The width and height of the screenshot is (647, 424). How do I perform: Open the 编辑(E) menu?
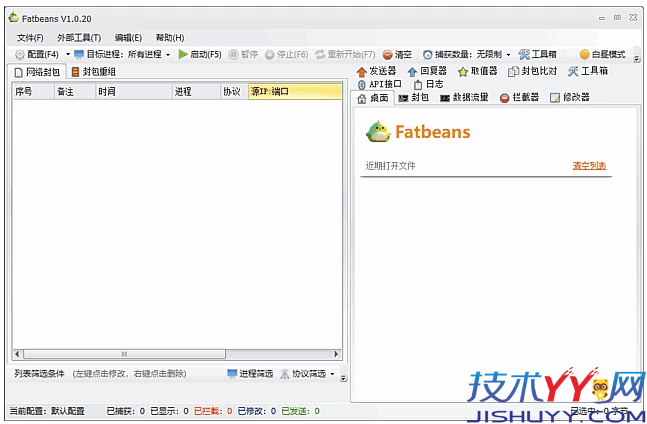click(128, 38)
